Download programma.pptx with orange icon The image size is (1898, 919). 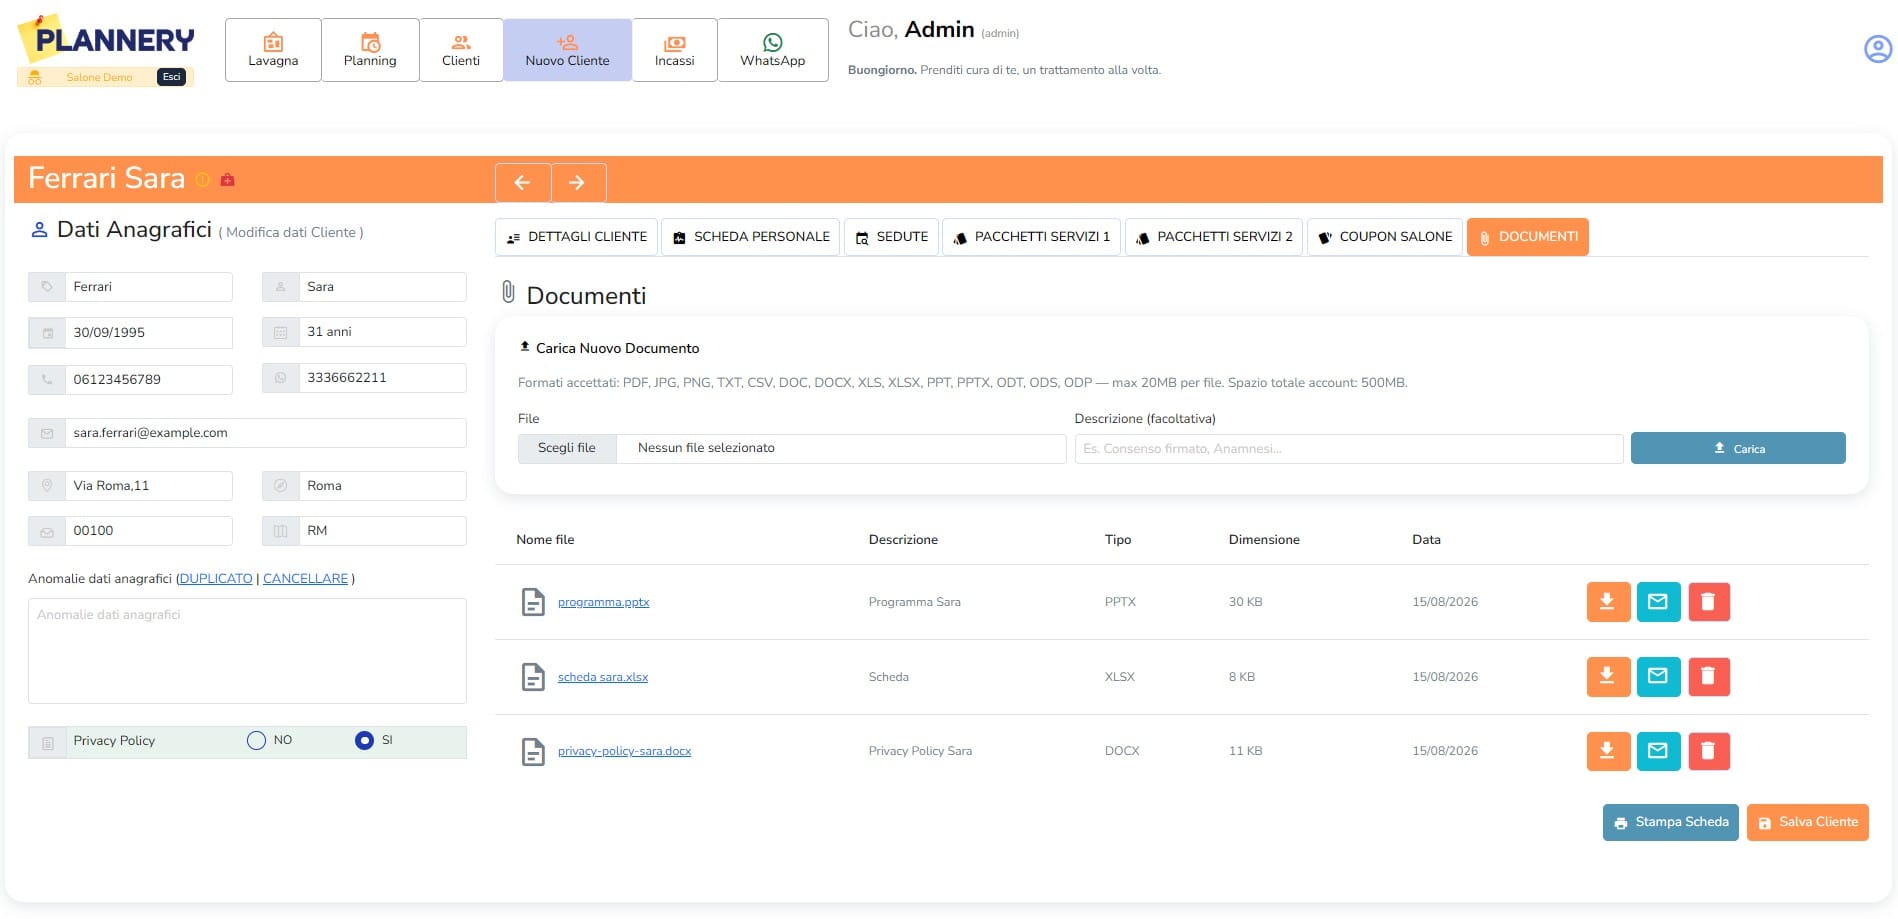[1608, 602]
